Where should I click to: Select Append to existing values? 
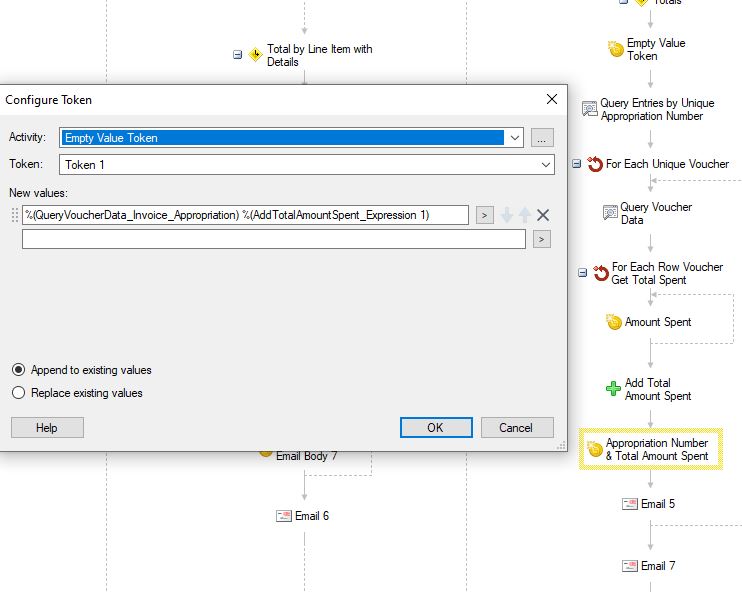pos(18,370)
